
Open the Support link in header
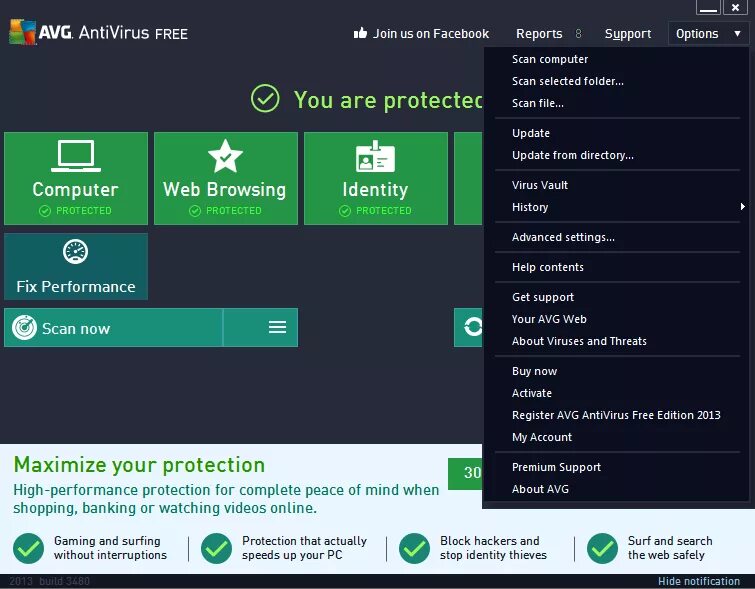pos(628,34)
